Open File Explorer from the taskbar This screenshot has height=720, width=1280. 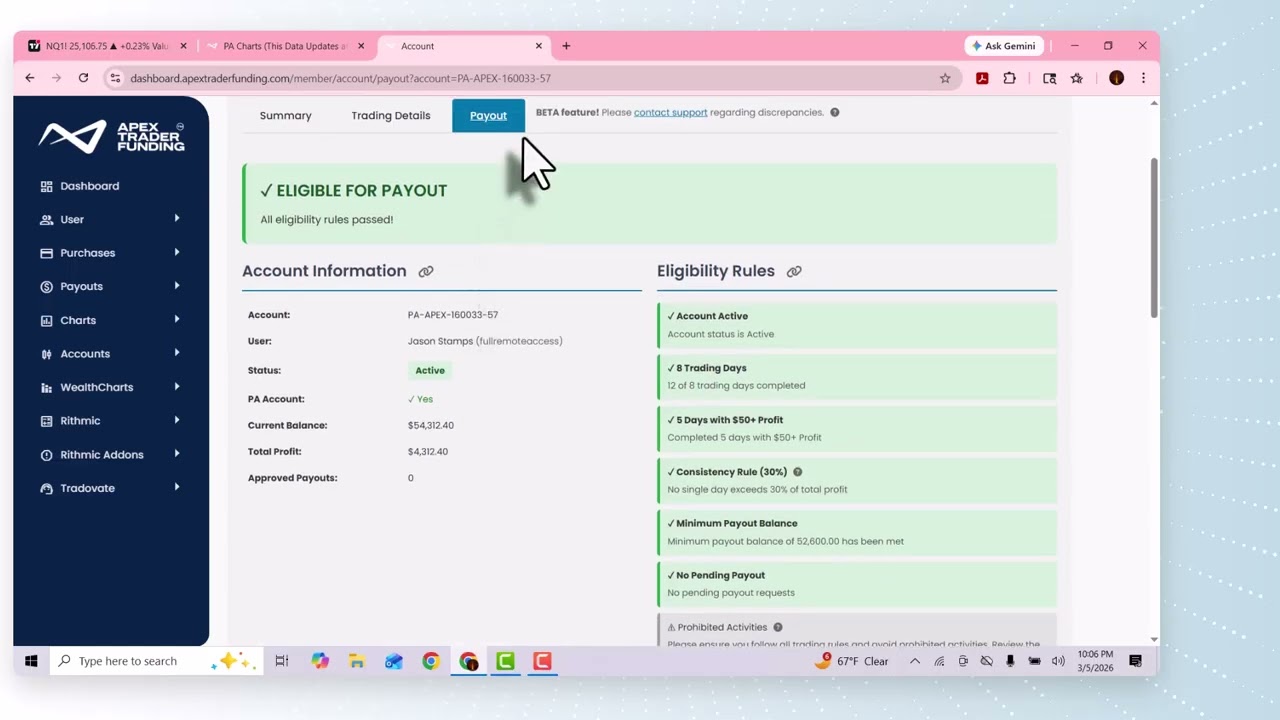point(357,661)
